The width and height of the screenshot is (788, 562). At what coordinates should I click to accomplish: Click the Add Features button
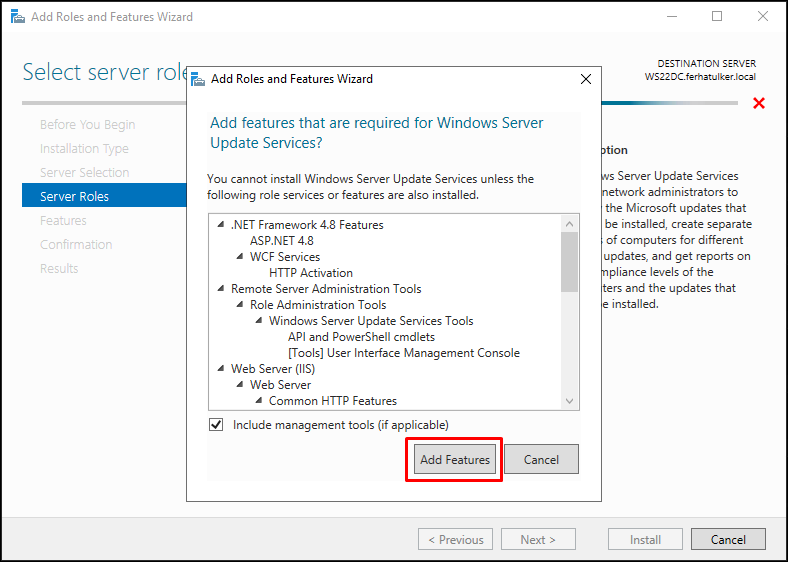(455, 459)
